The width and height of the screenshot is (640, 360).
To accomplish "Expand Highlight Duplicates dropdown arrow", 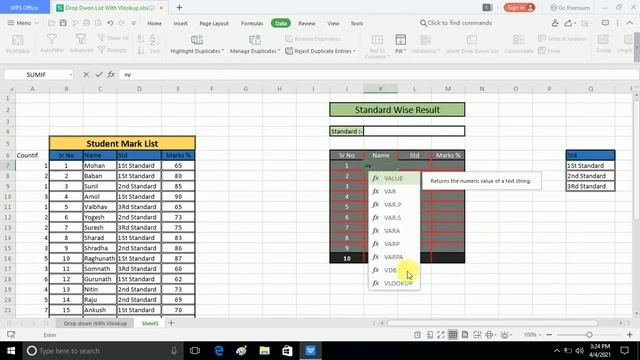I will (222, 51).
